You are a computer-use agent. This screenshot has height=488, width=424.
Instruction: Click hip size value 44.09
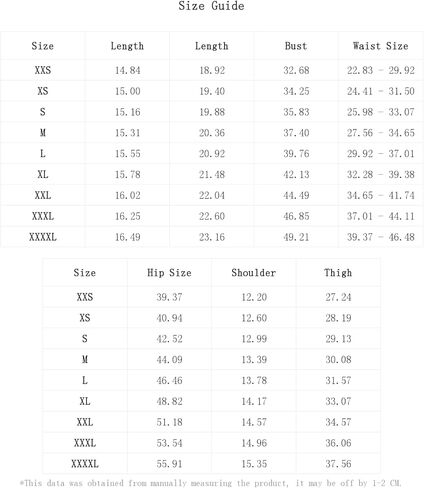(x=169, y=360)
